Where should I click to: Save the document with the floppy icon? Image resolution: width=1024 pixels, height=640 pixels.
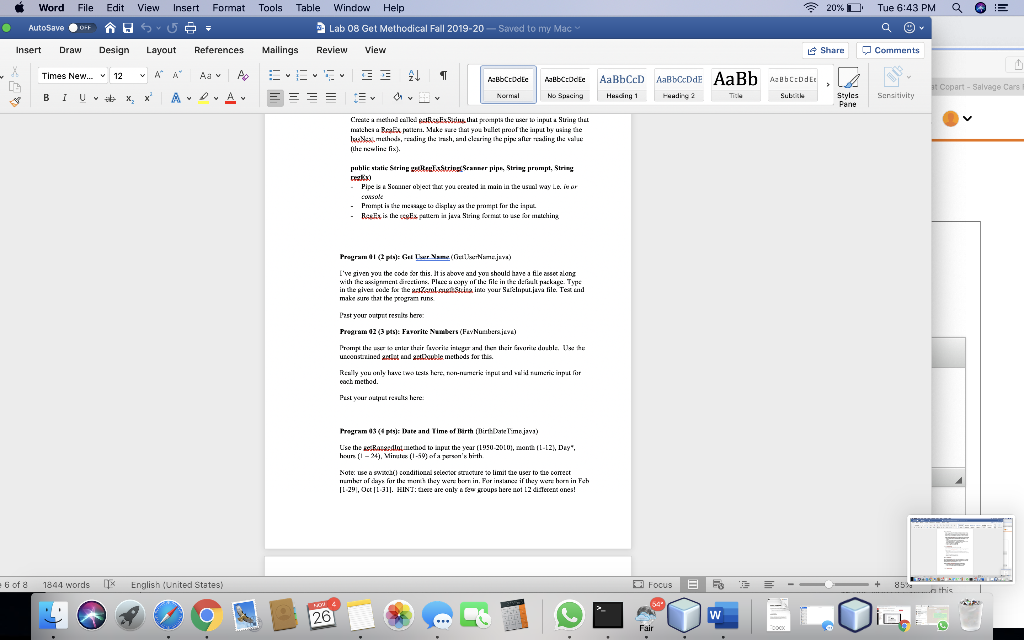128,28
